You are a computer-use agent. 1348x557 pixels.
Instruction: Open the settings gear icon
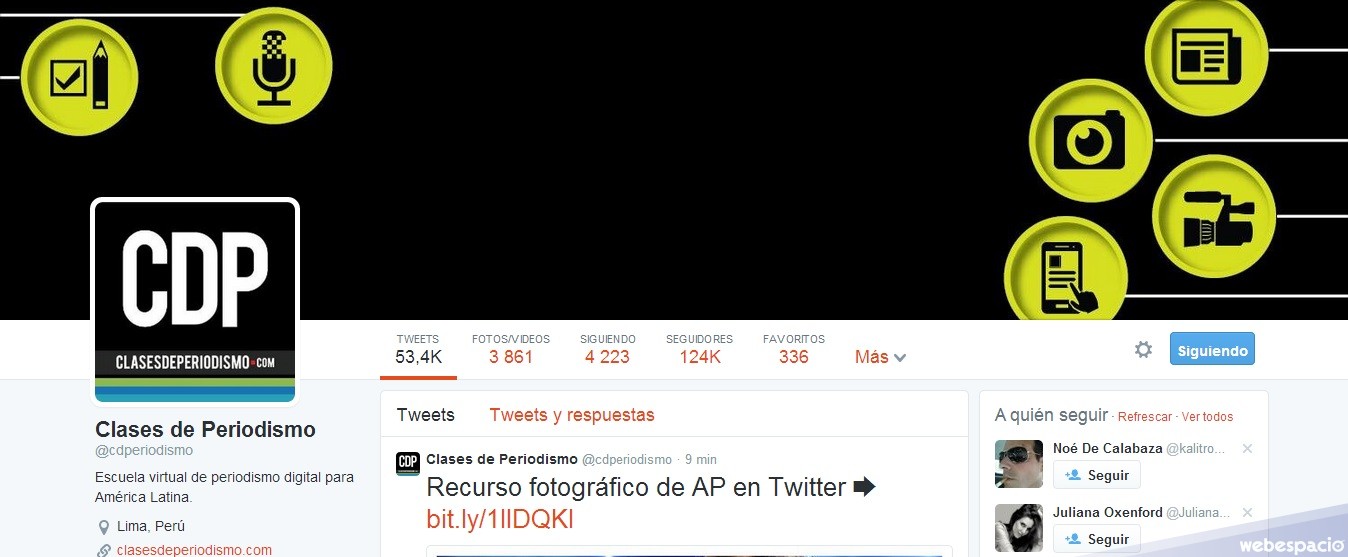(1143, 350)
